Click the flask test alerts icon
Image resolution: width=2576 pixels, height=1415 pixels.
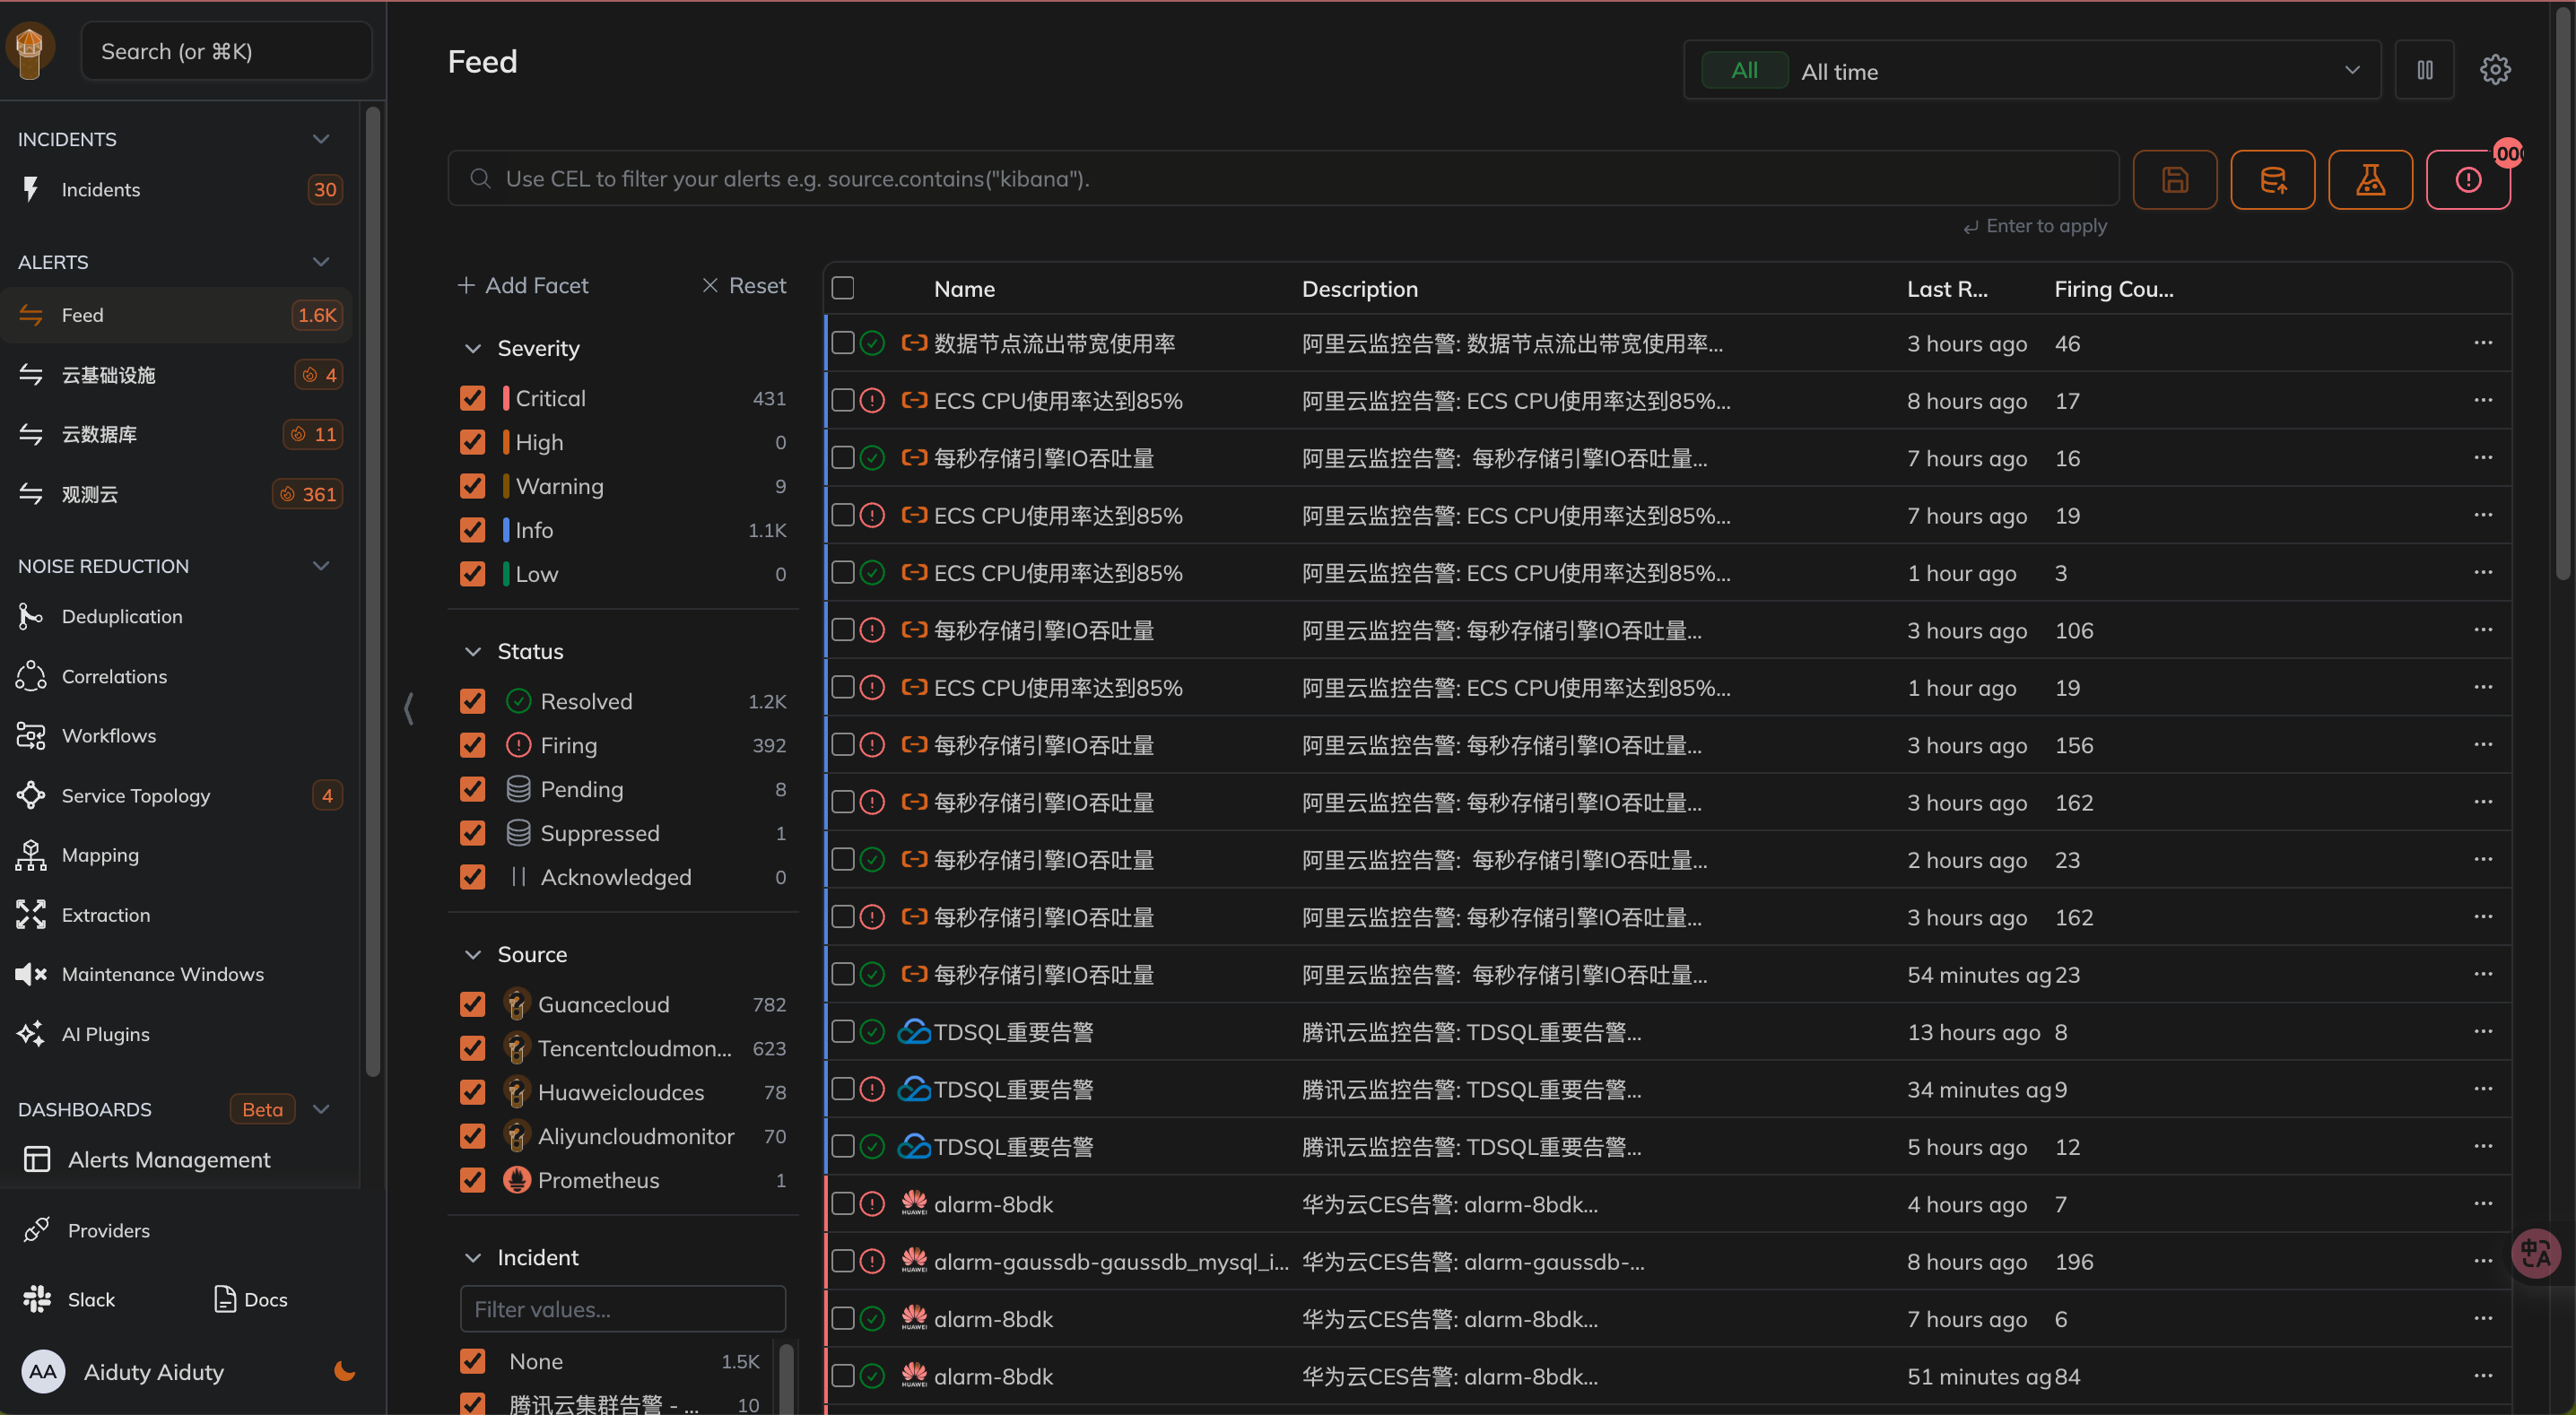(x=2369, y=180)
